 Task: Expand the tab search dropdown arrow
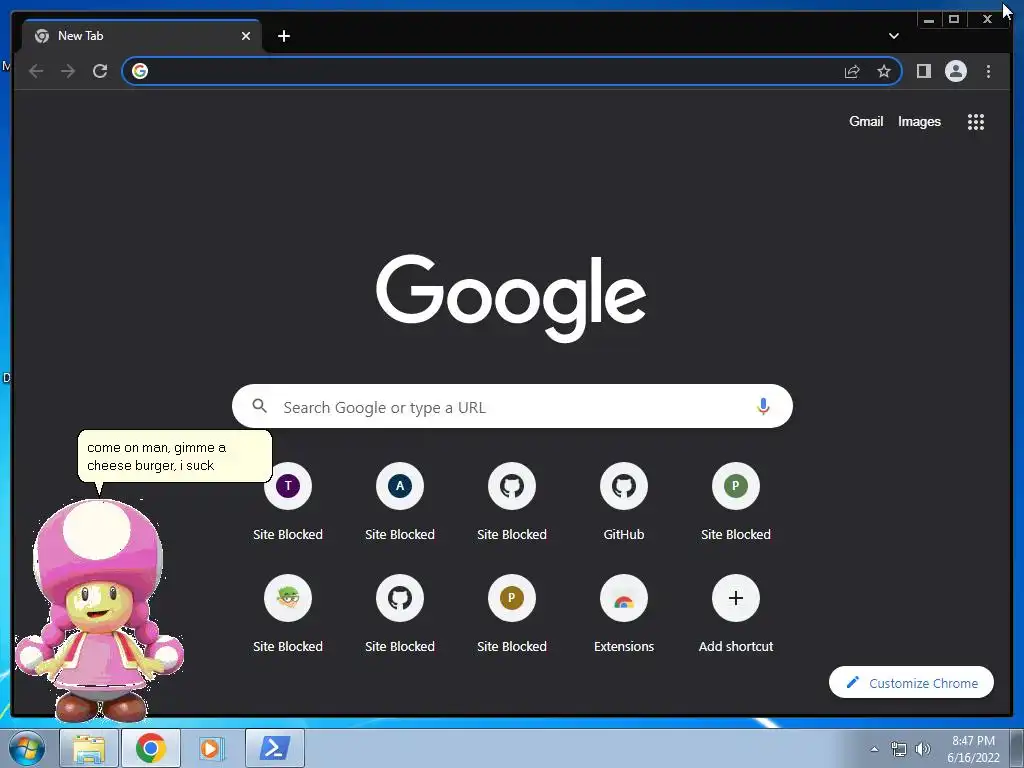[893, 36]
